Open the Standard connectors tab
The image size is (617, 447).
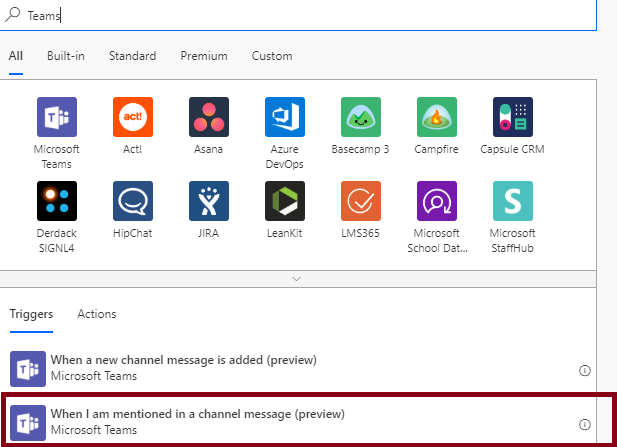(x=132, y=56)
